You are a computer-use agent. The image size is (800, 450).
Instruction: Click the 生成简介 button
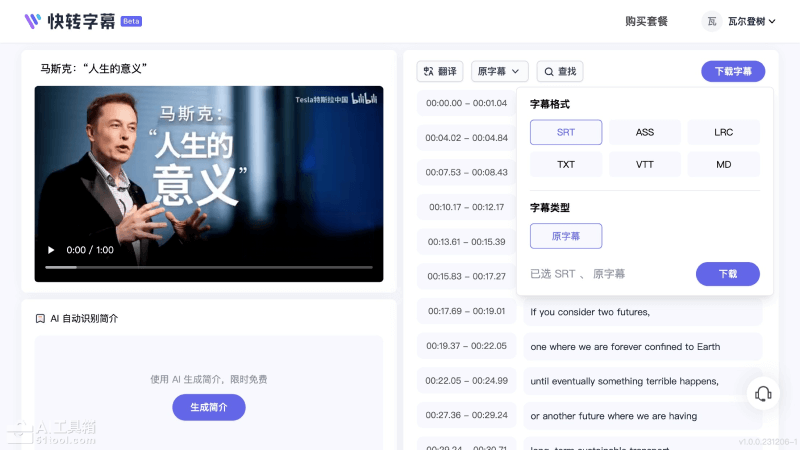[x=209, y=407]
